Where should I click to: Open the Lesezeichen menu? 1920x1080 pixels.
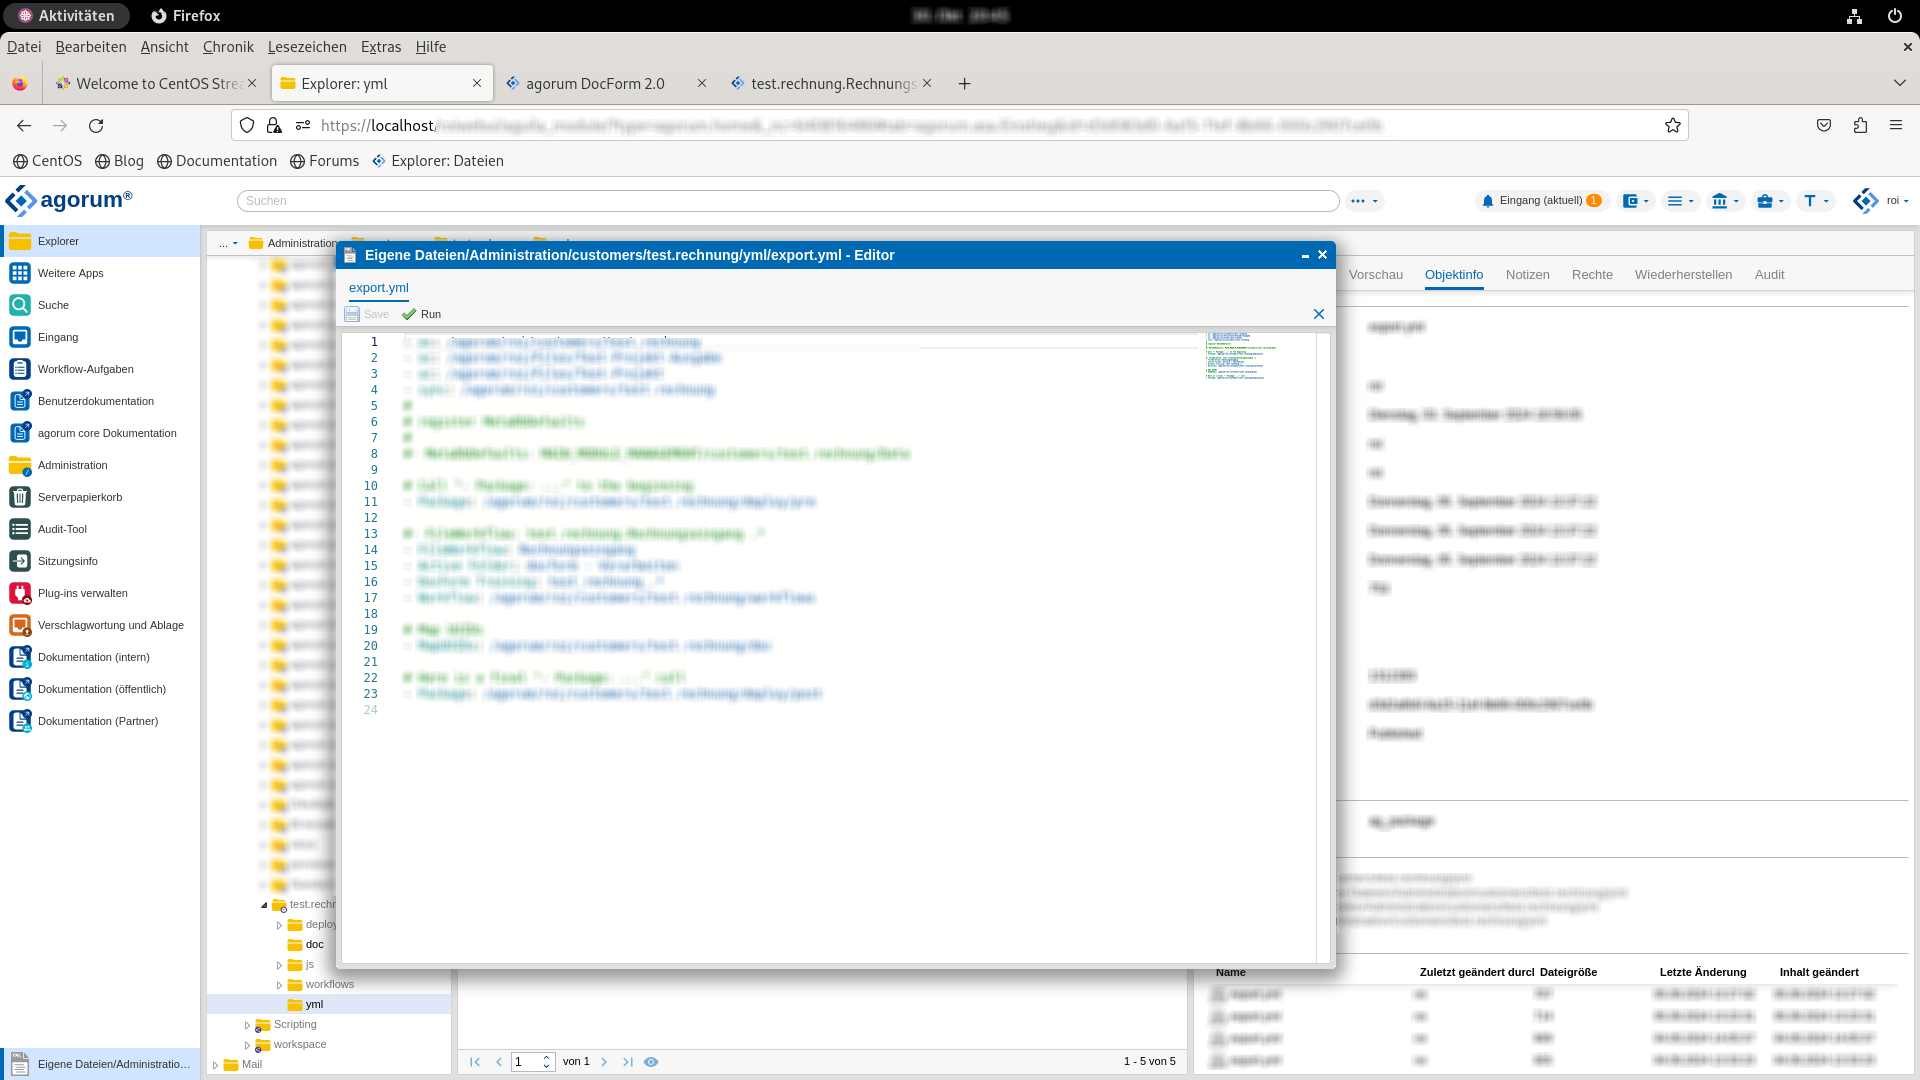(307, 47)
